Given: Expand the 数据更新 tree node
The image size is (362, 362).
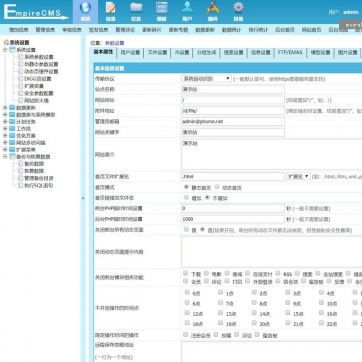Looking at the screenshot, I should point(5,108).
